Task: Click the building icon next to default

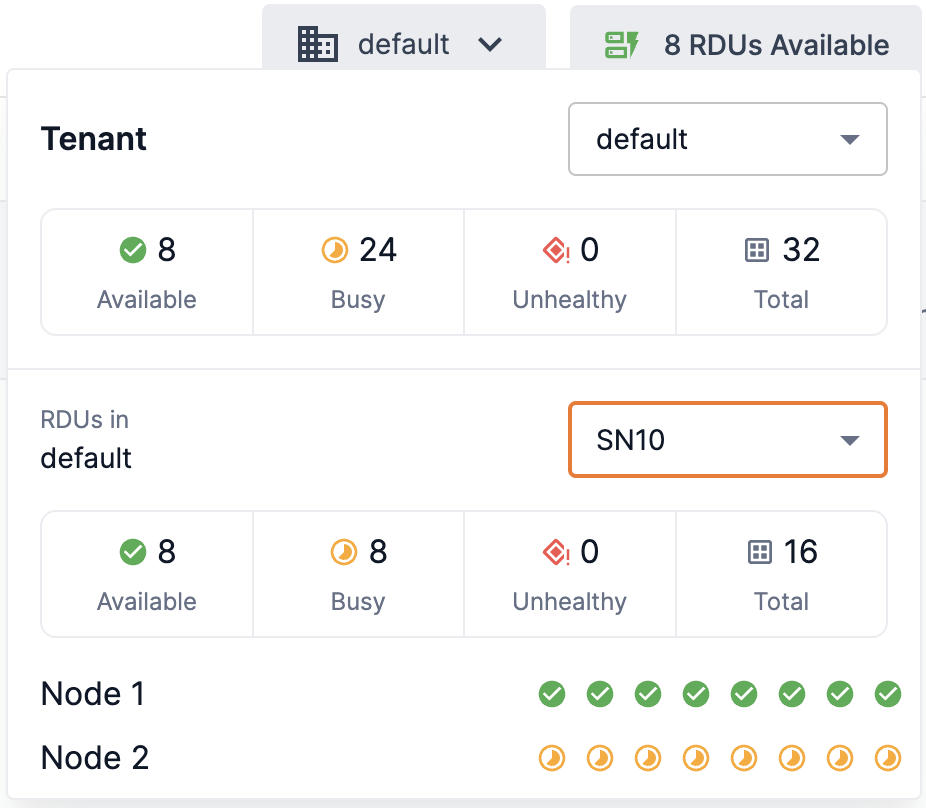Action: click(x=318, y=44)
